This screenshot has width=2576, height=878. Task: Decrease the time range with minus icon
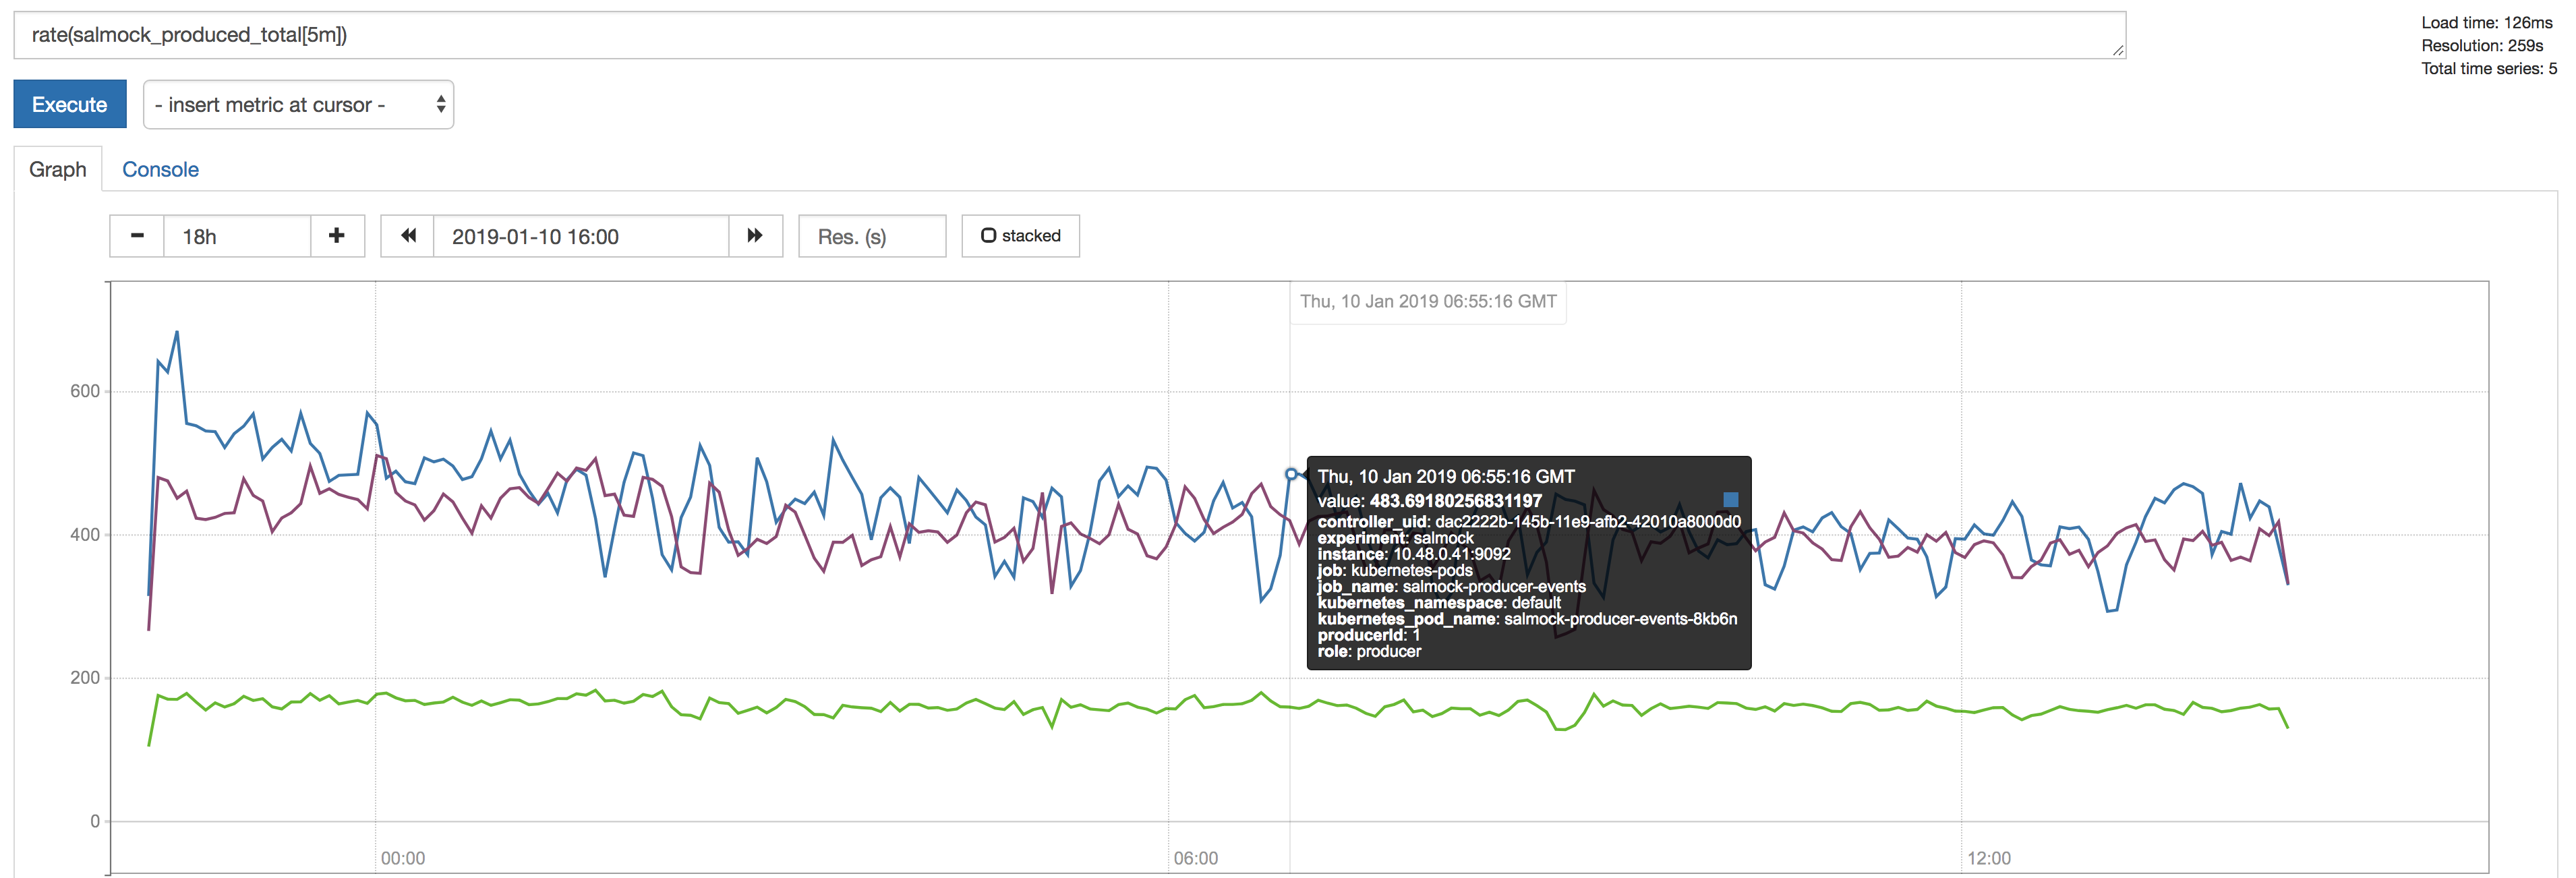point(137,236)
